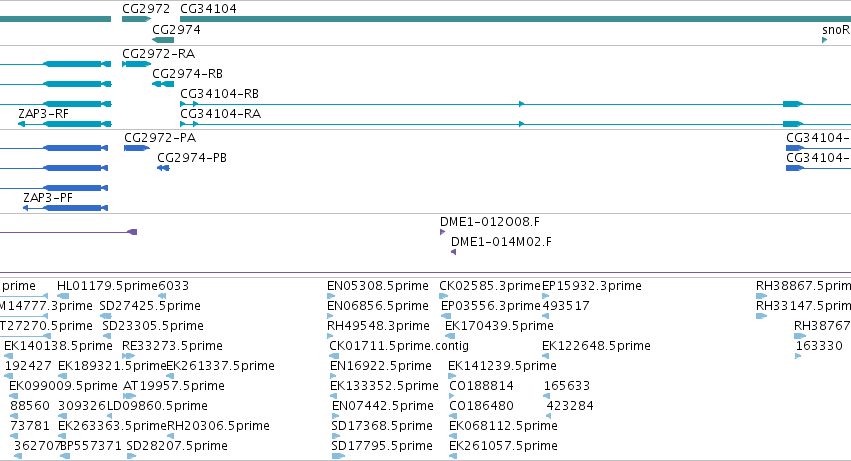Screen dimensions: 851x461
Task: Open the CG34104-RA transcript label
Action: [220, 114]
